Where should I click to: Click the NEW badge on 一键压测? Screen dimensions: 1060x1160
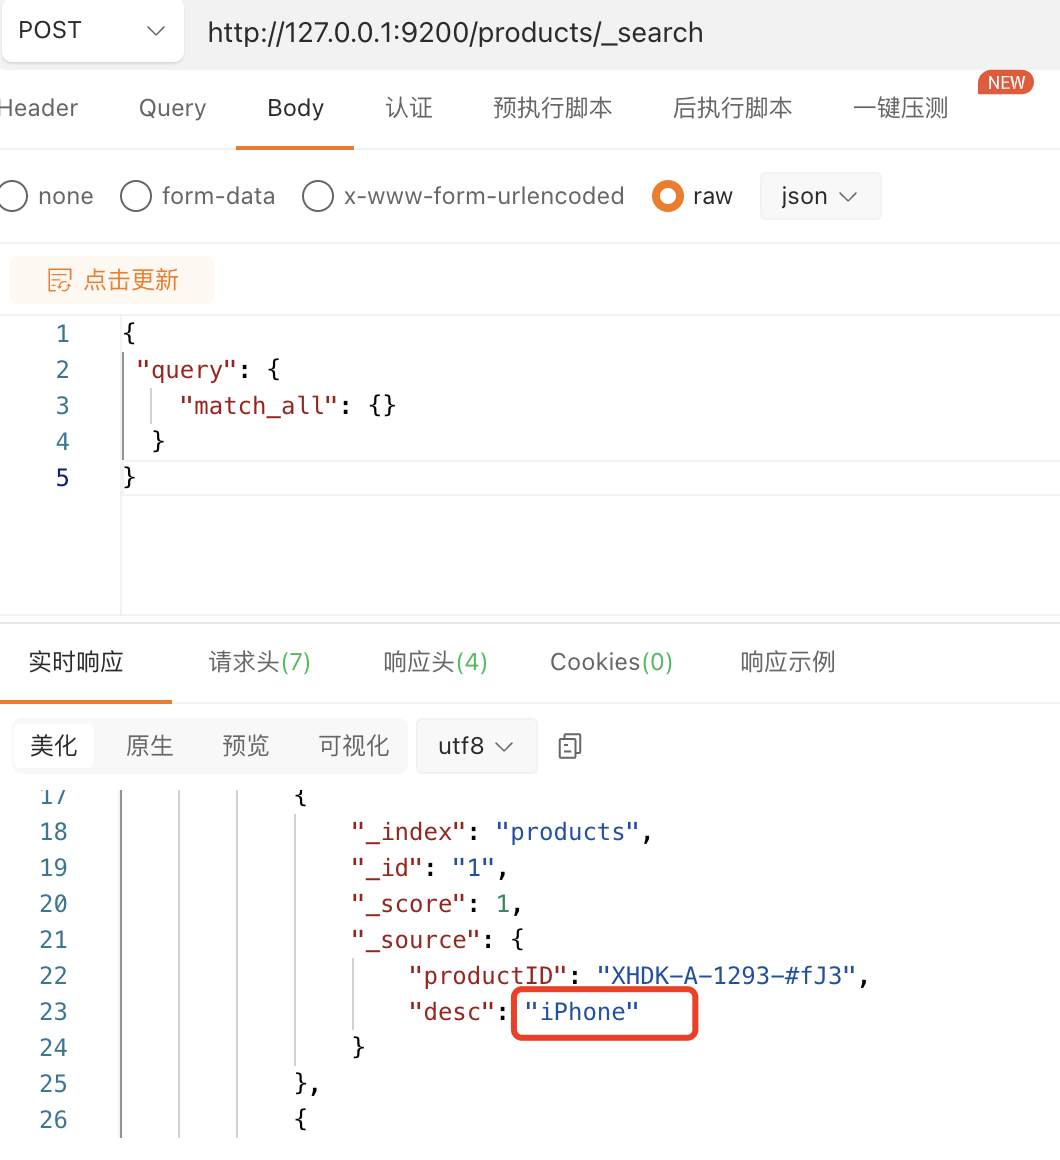pos(1006,82)
